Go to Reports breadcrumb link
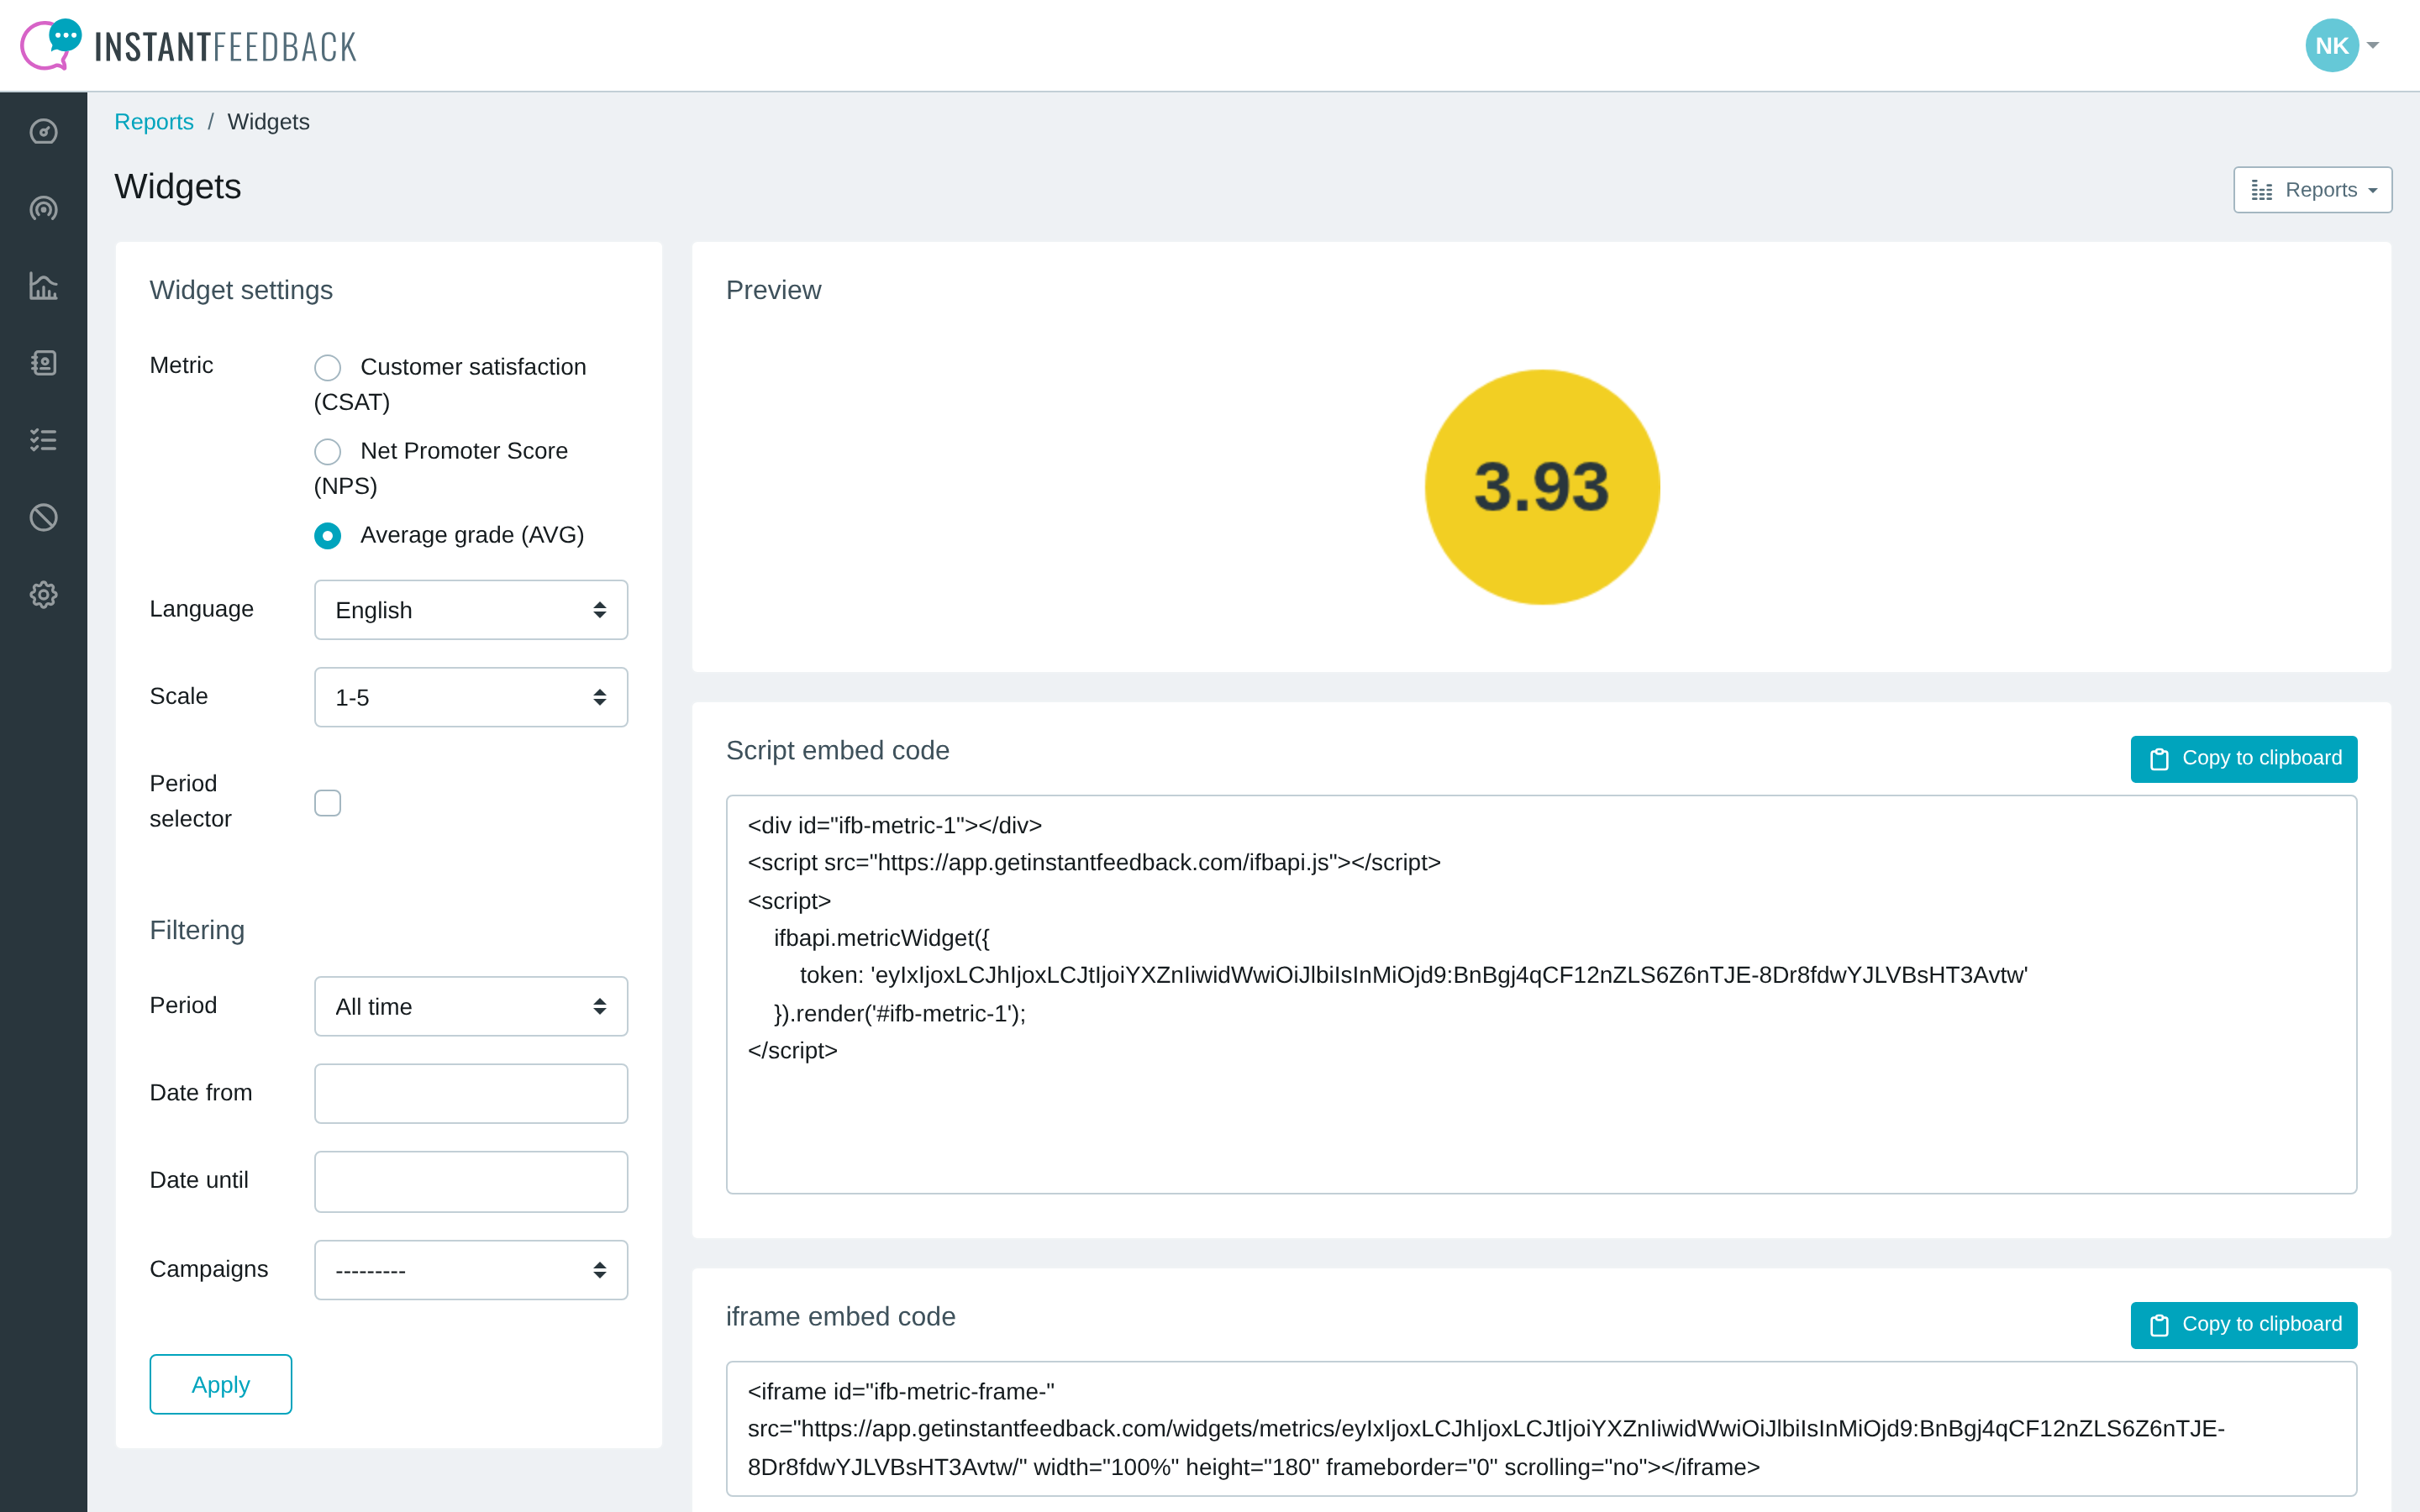 tap(154, 122)
